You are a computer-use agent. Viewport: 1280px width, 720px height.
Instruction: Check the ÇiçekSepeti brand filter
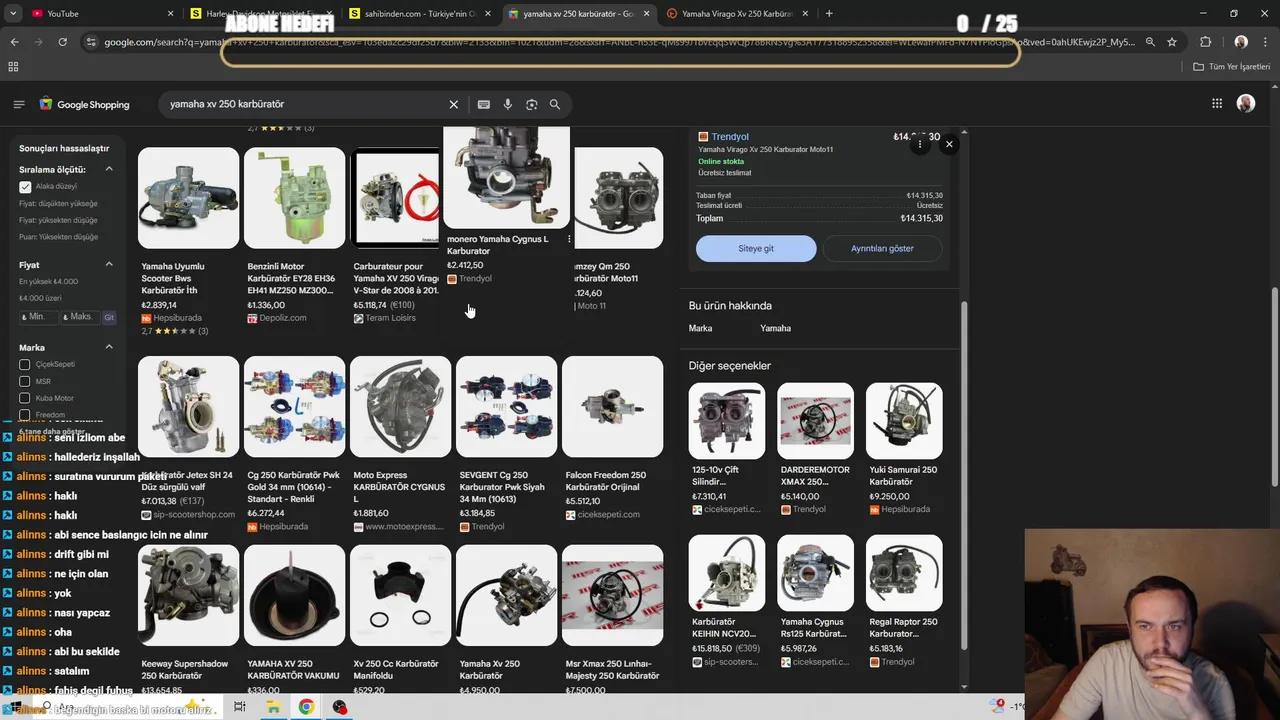coord(25,365)
